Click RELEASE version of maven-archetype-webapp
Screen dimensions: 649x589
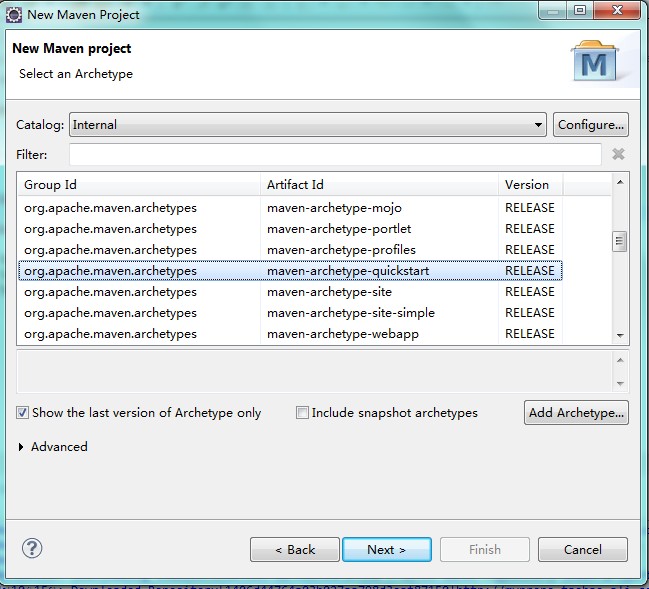click(x=530, y=334)
